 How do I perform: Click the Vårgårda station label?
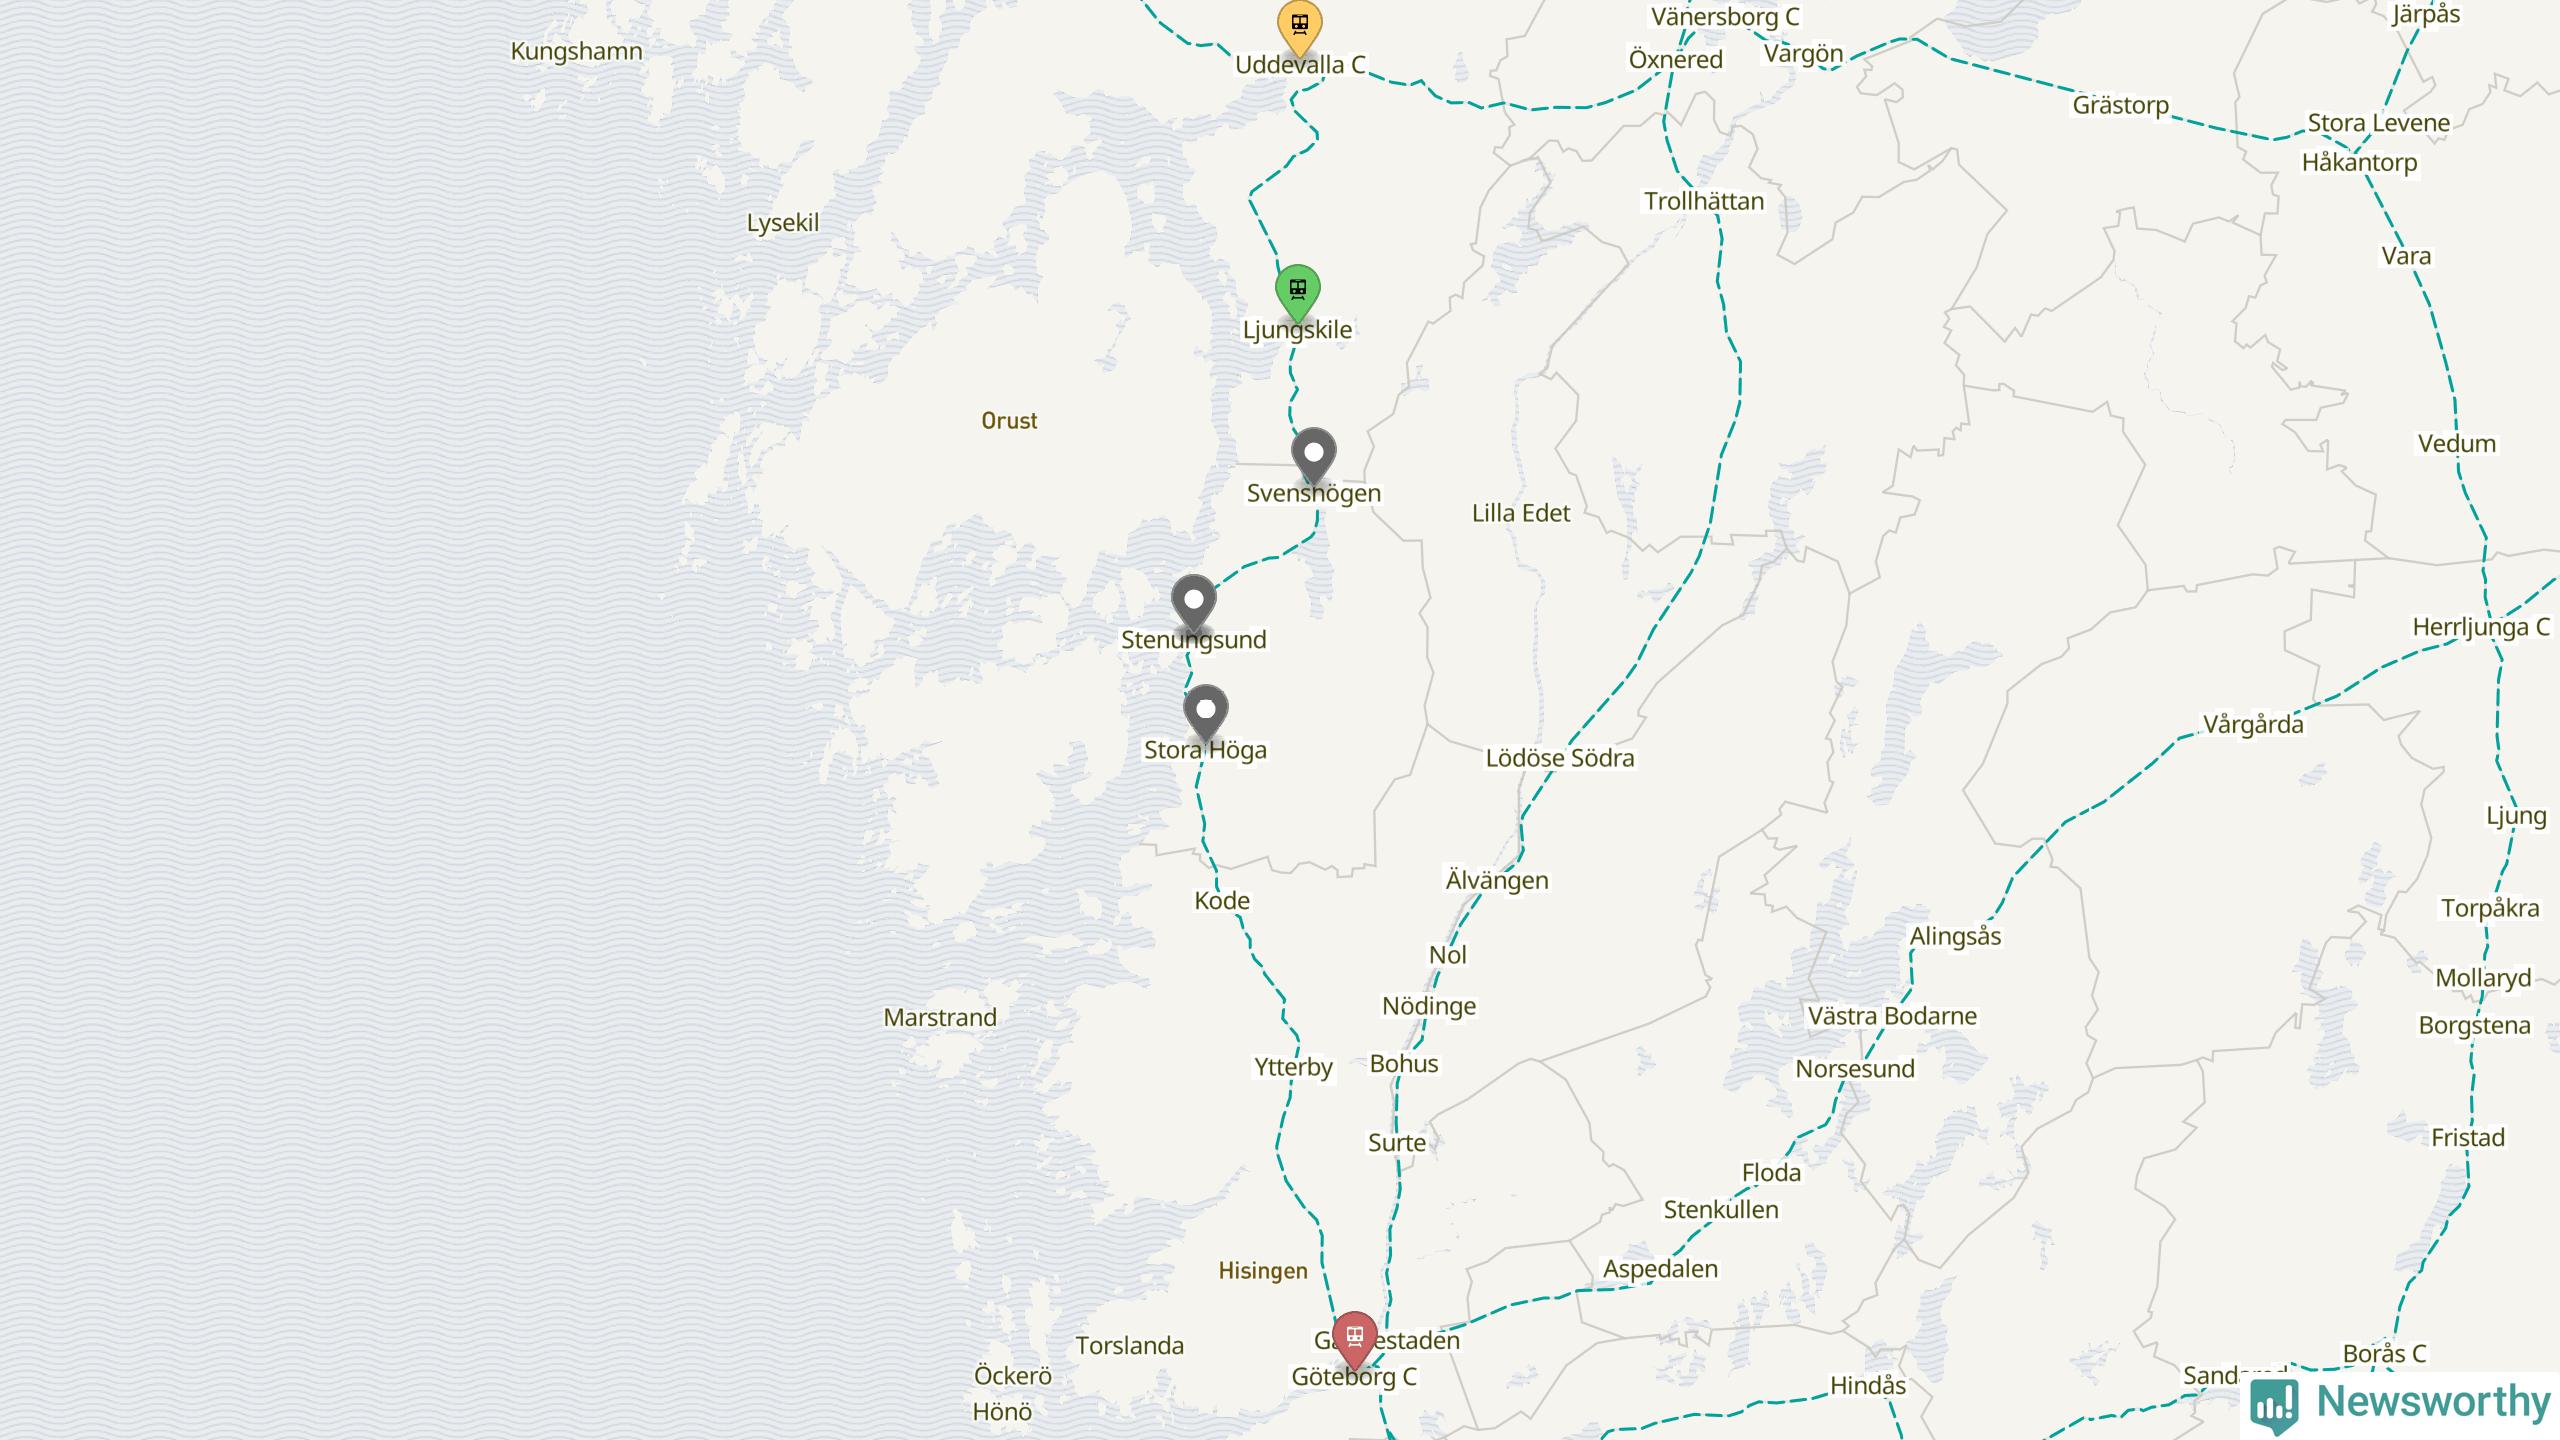(x=2253, y=724)
